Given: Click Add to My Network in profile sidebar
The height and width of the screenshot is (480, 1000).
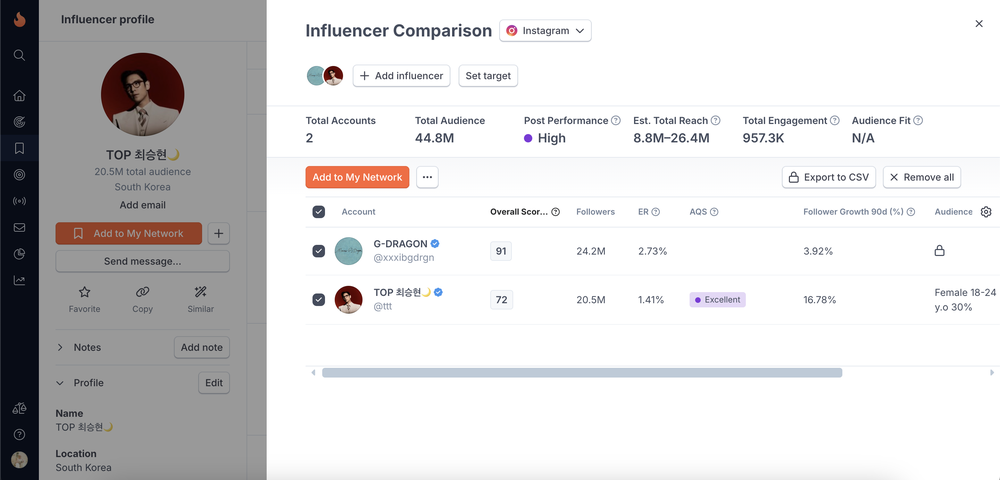Looking at the screenshot, I should (x=129, y=233).
